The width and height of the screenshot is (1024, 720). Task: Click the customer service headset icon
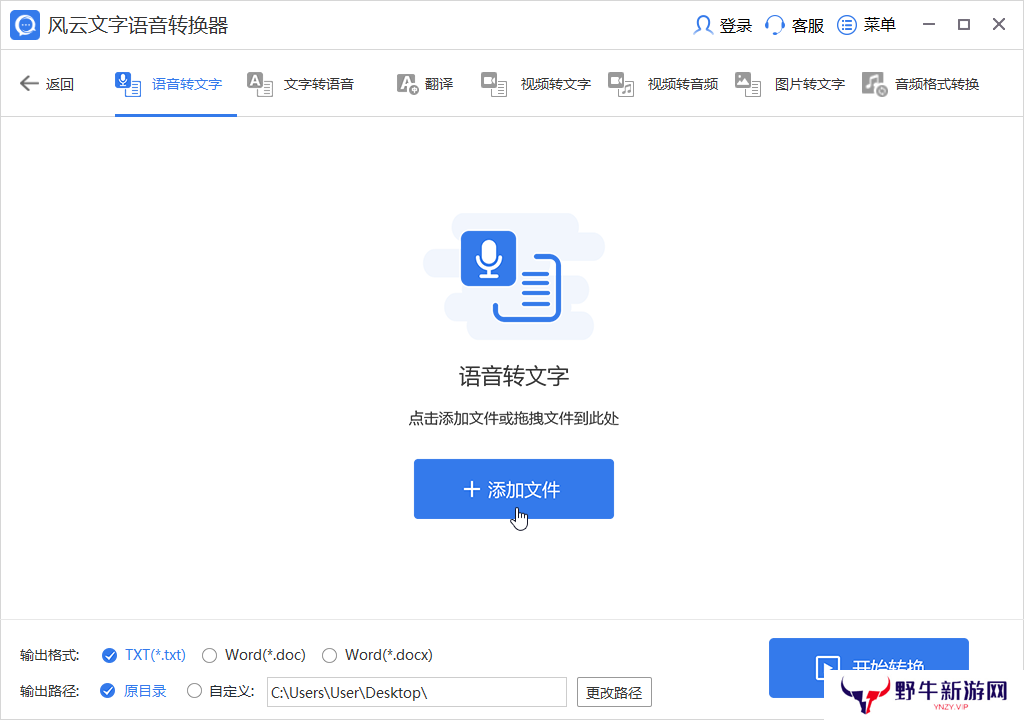775,25
